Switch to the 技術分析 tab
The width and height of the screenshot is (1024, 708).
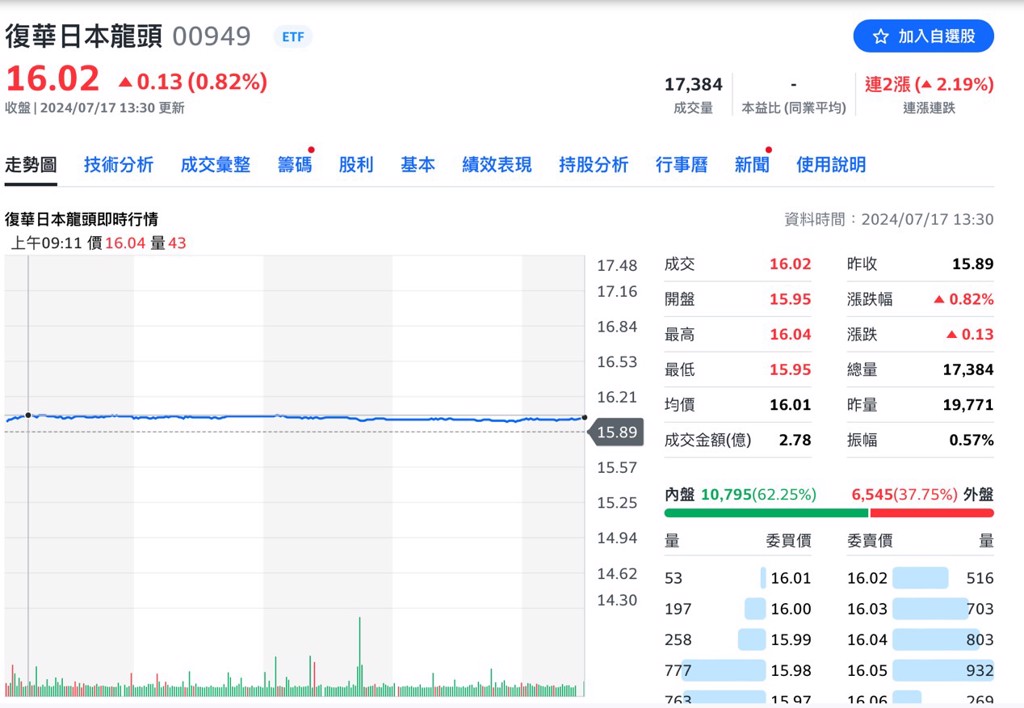(119, 164)
